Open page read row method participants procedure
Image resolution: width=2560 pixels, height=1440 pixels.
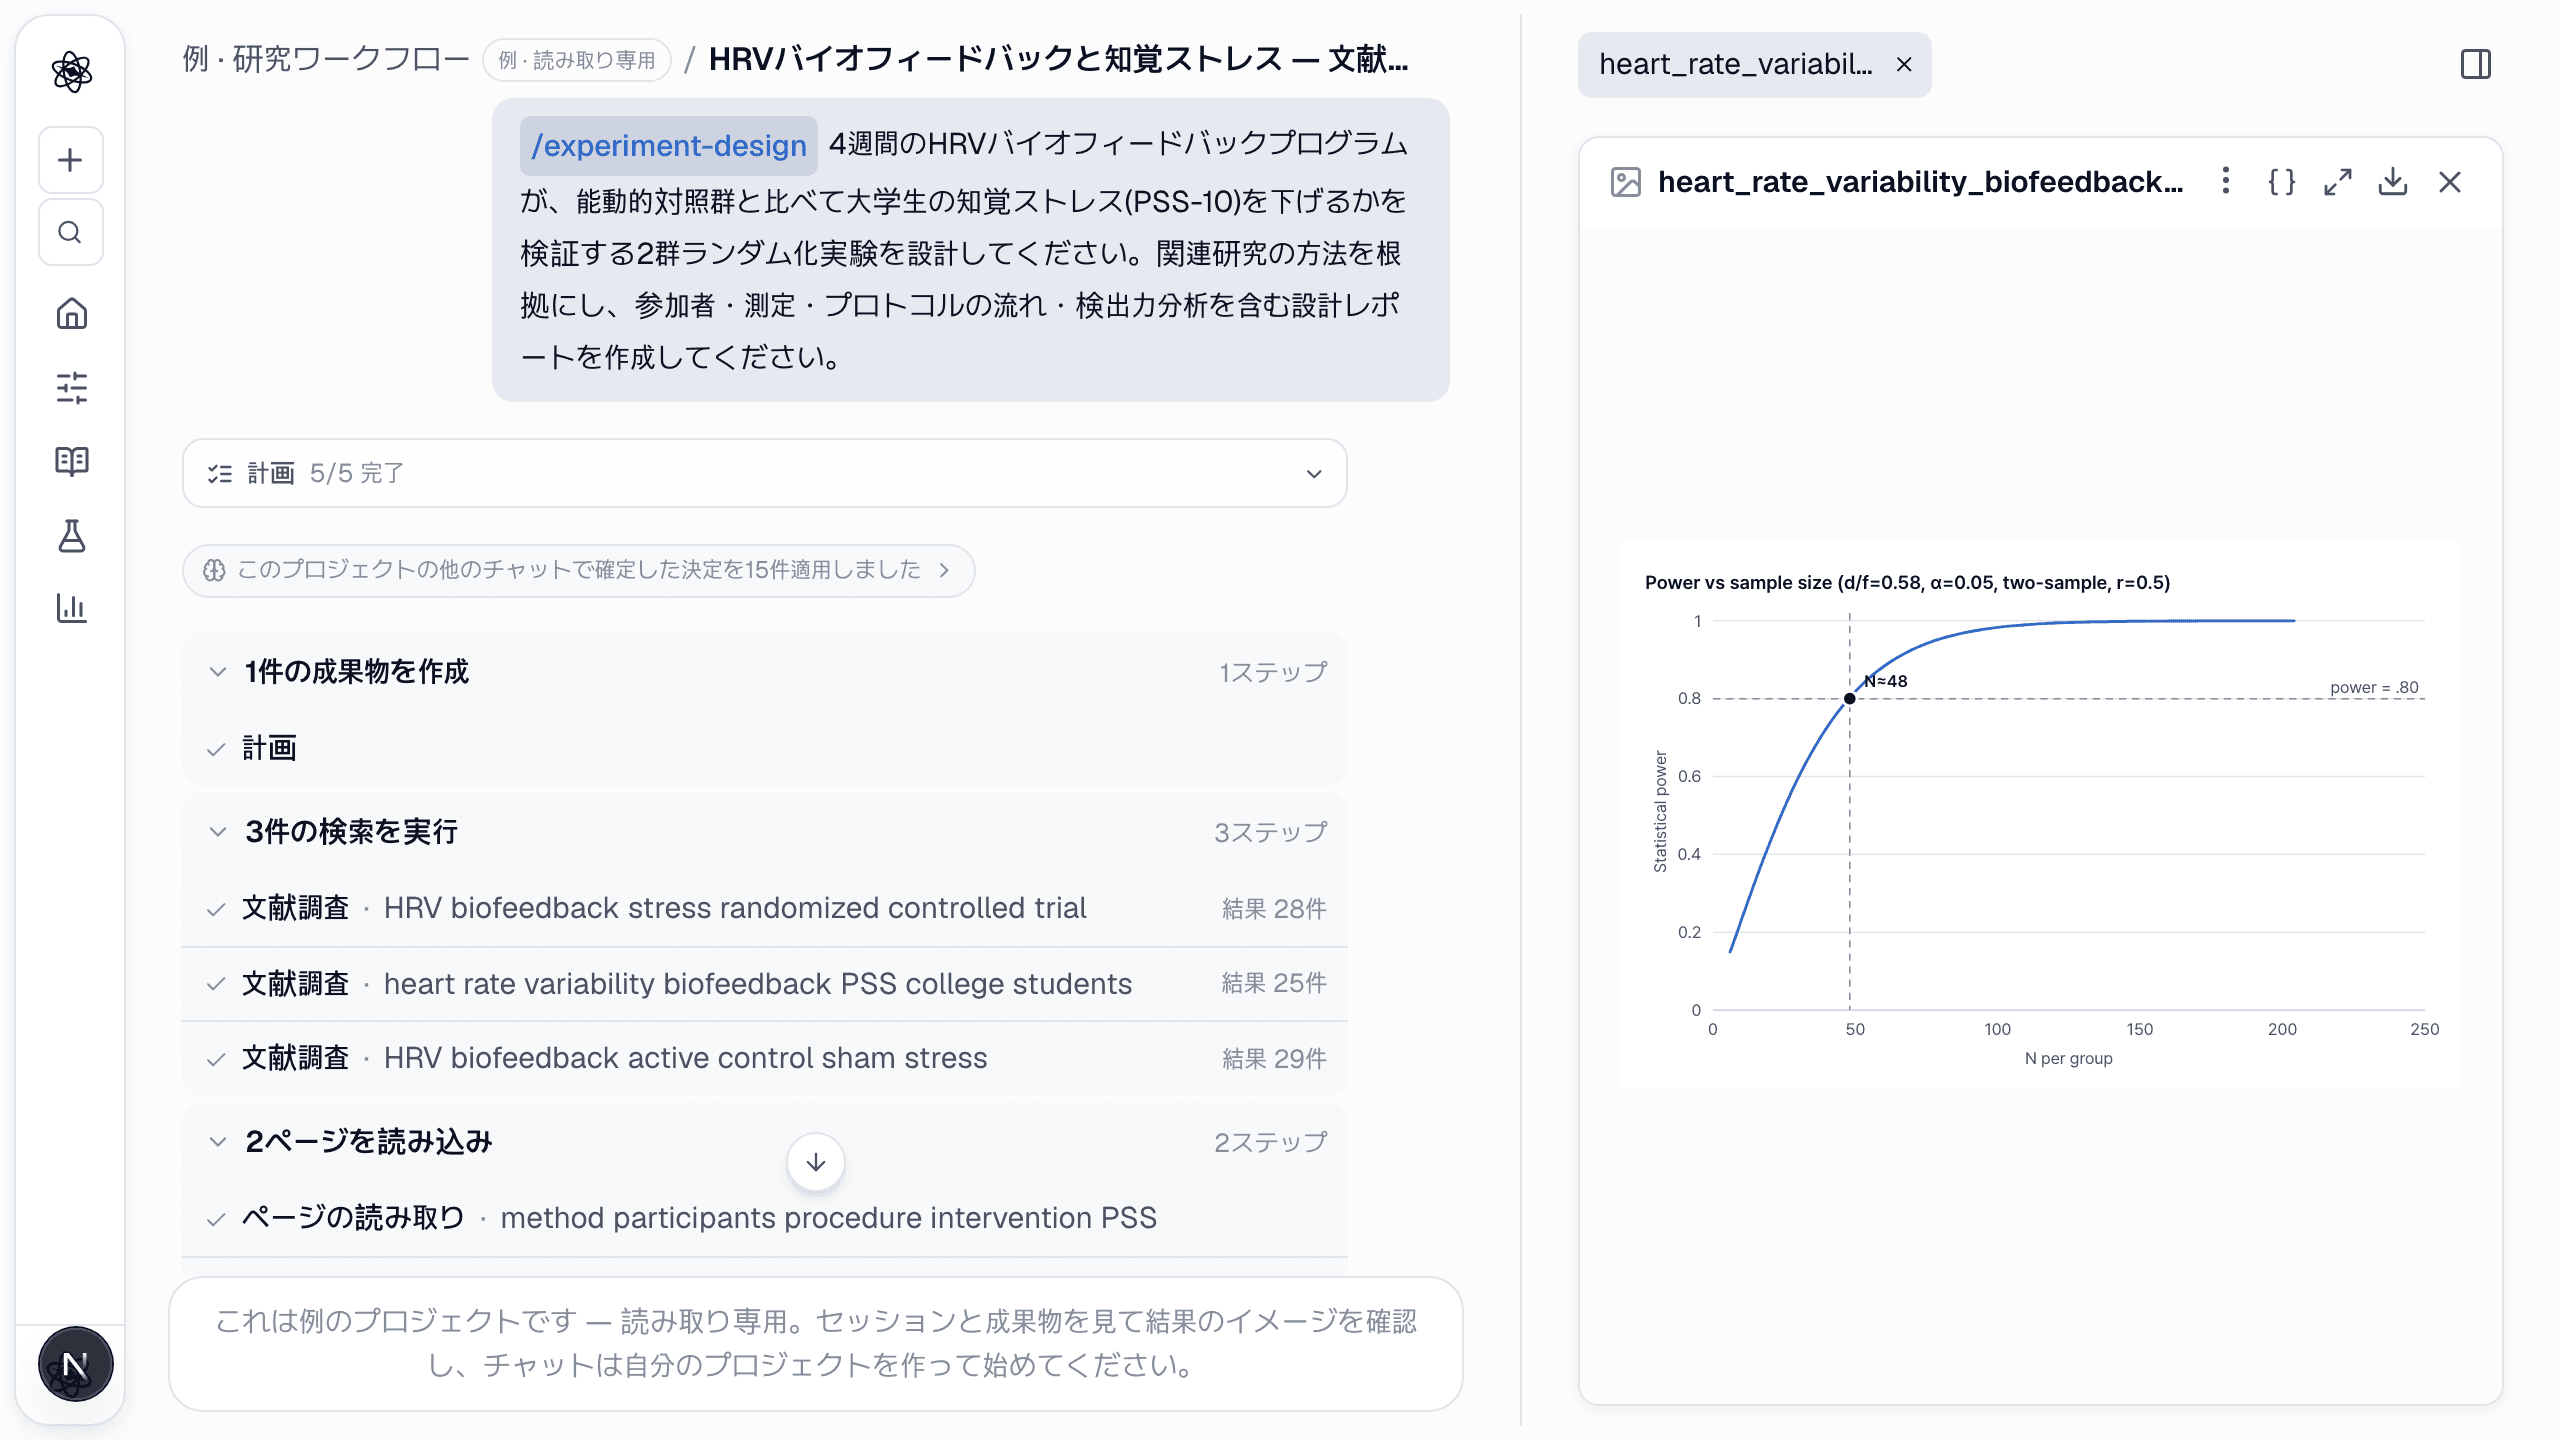click(x=764, y=1218)
